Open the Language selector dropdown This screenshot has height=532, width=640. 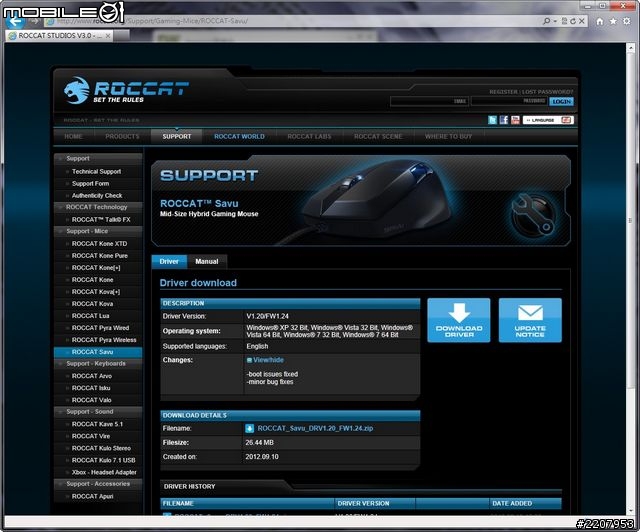(x=548, y=120)
